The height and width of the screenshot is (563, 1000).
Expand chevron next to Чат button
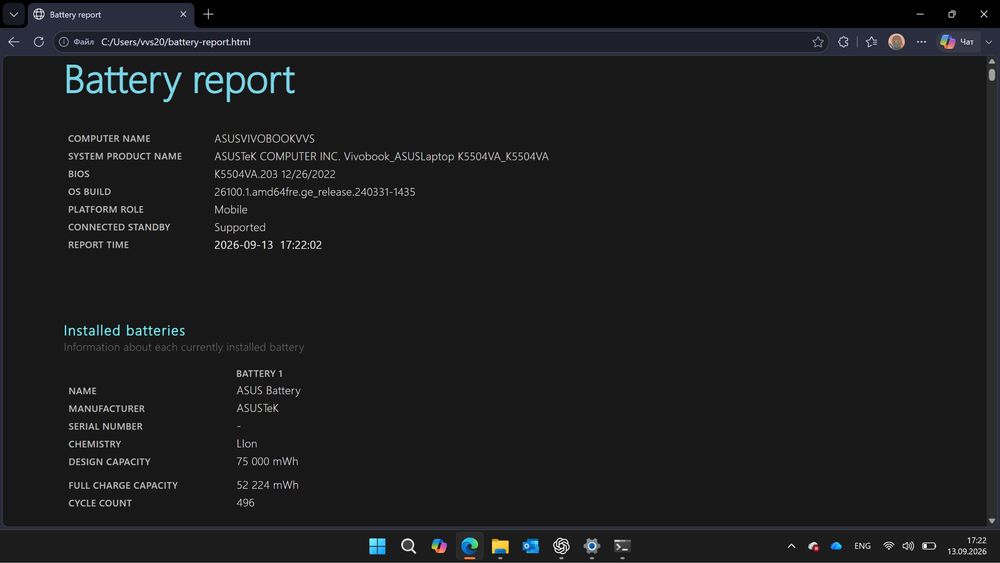pyautogui.click(x=989, y=42)
